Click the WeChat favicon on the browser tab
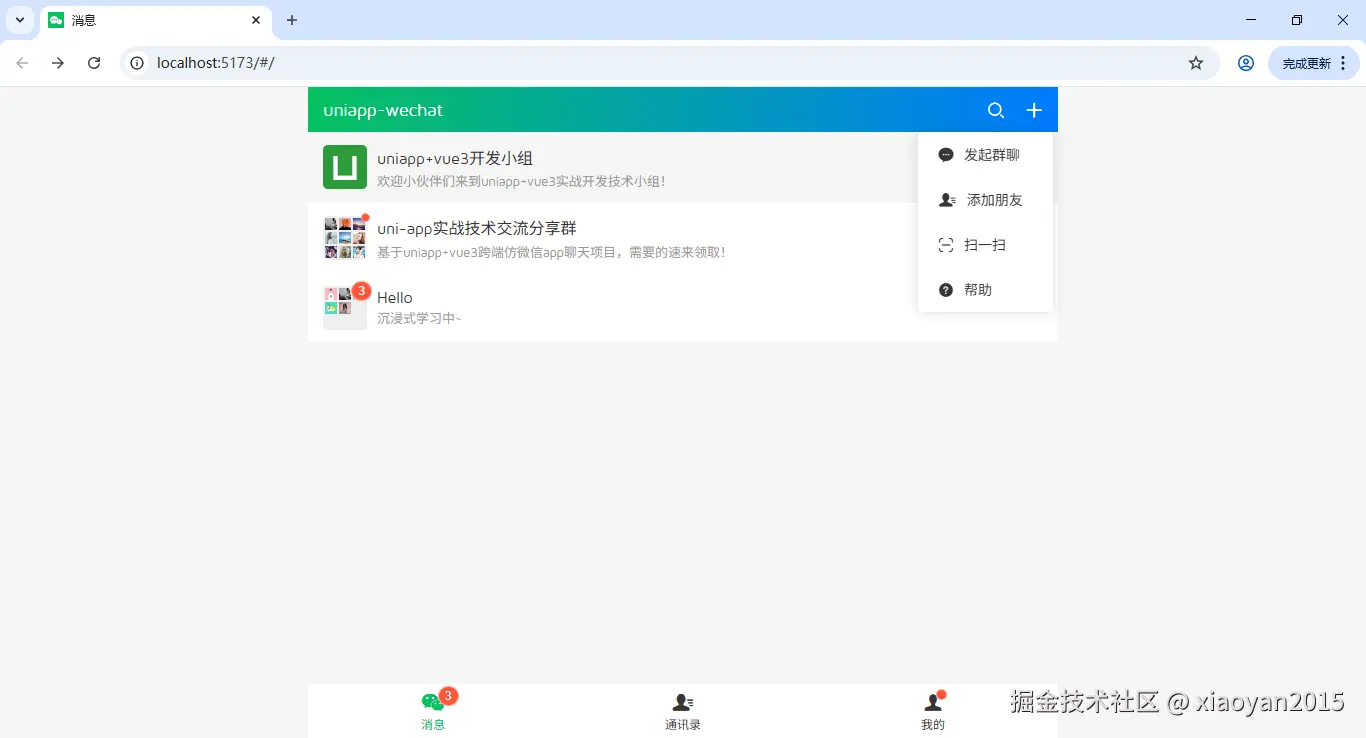The width and height of the screenshot is (1366, 738). (56, 20)
